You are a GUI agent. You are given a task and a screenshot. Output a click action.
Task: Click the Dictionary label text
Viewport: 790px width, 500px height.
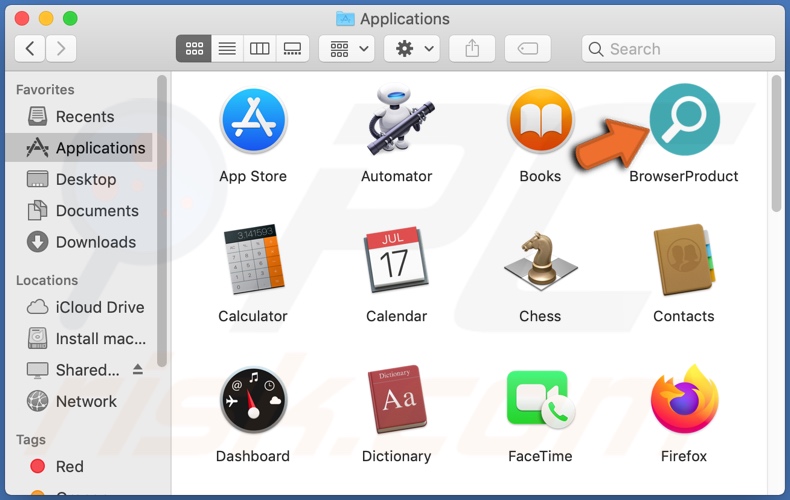(x=397, y=456)
